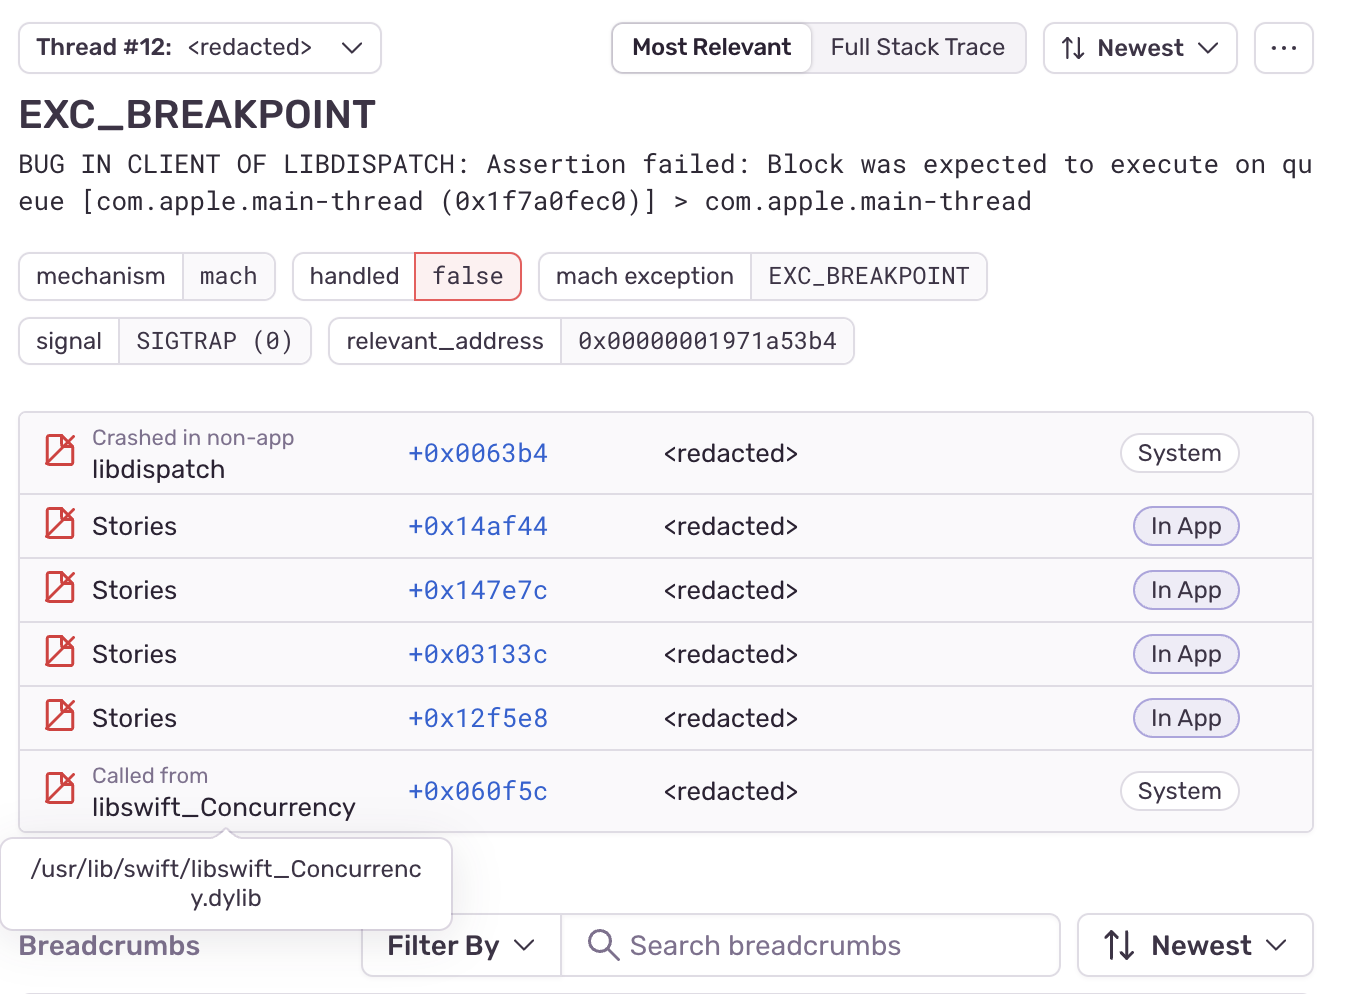Click the +0x0063b4 address link
The image size is (1346, 994).
click(477, 454)
